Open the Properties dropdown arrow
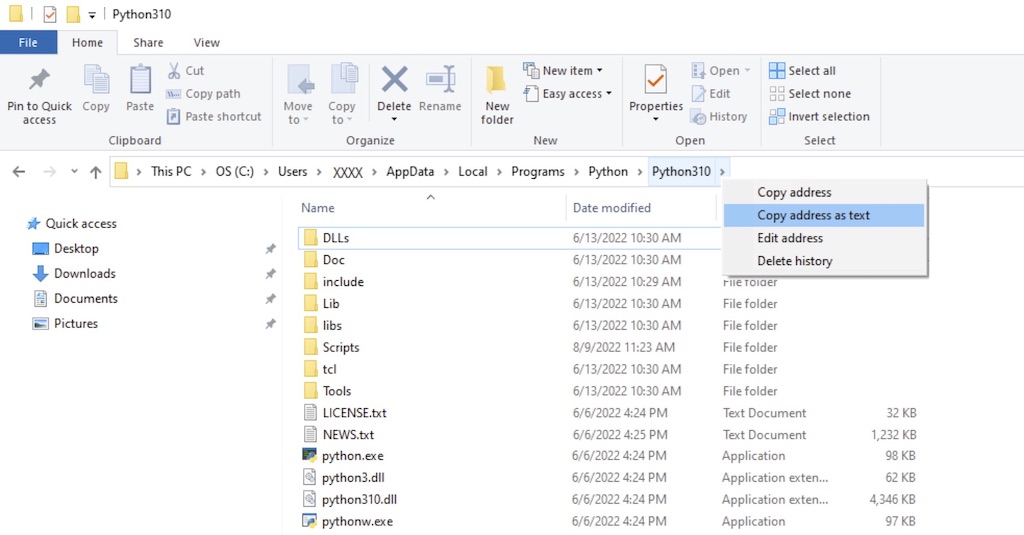 point(656,120)
